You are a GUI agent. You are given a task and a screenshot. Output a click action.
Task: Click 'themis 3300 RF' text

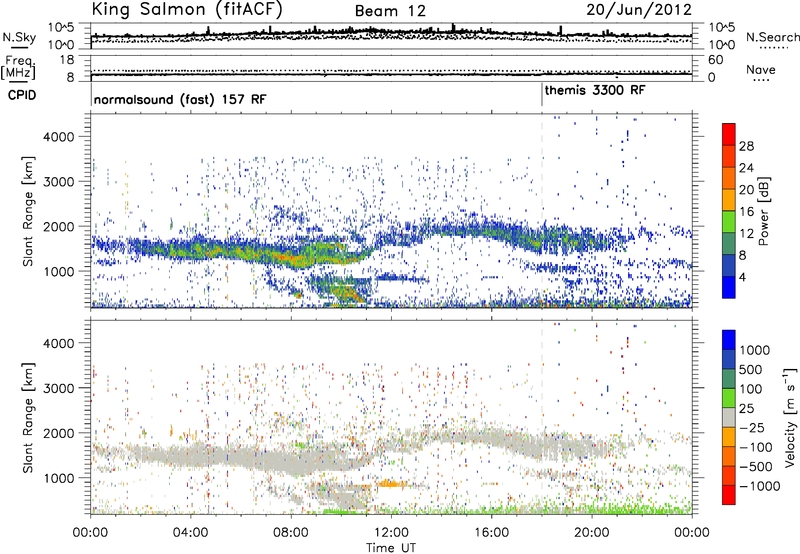pos(595,91)
